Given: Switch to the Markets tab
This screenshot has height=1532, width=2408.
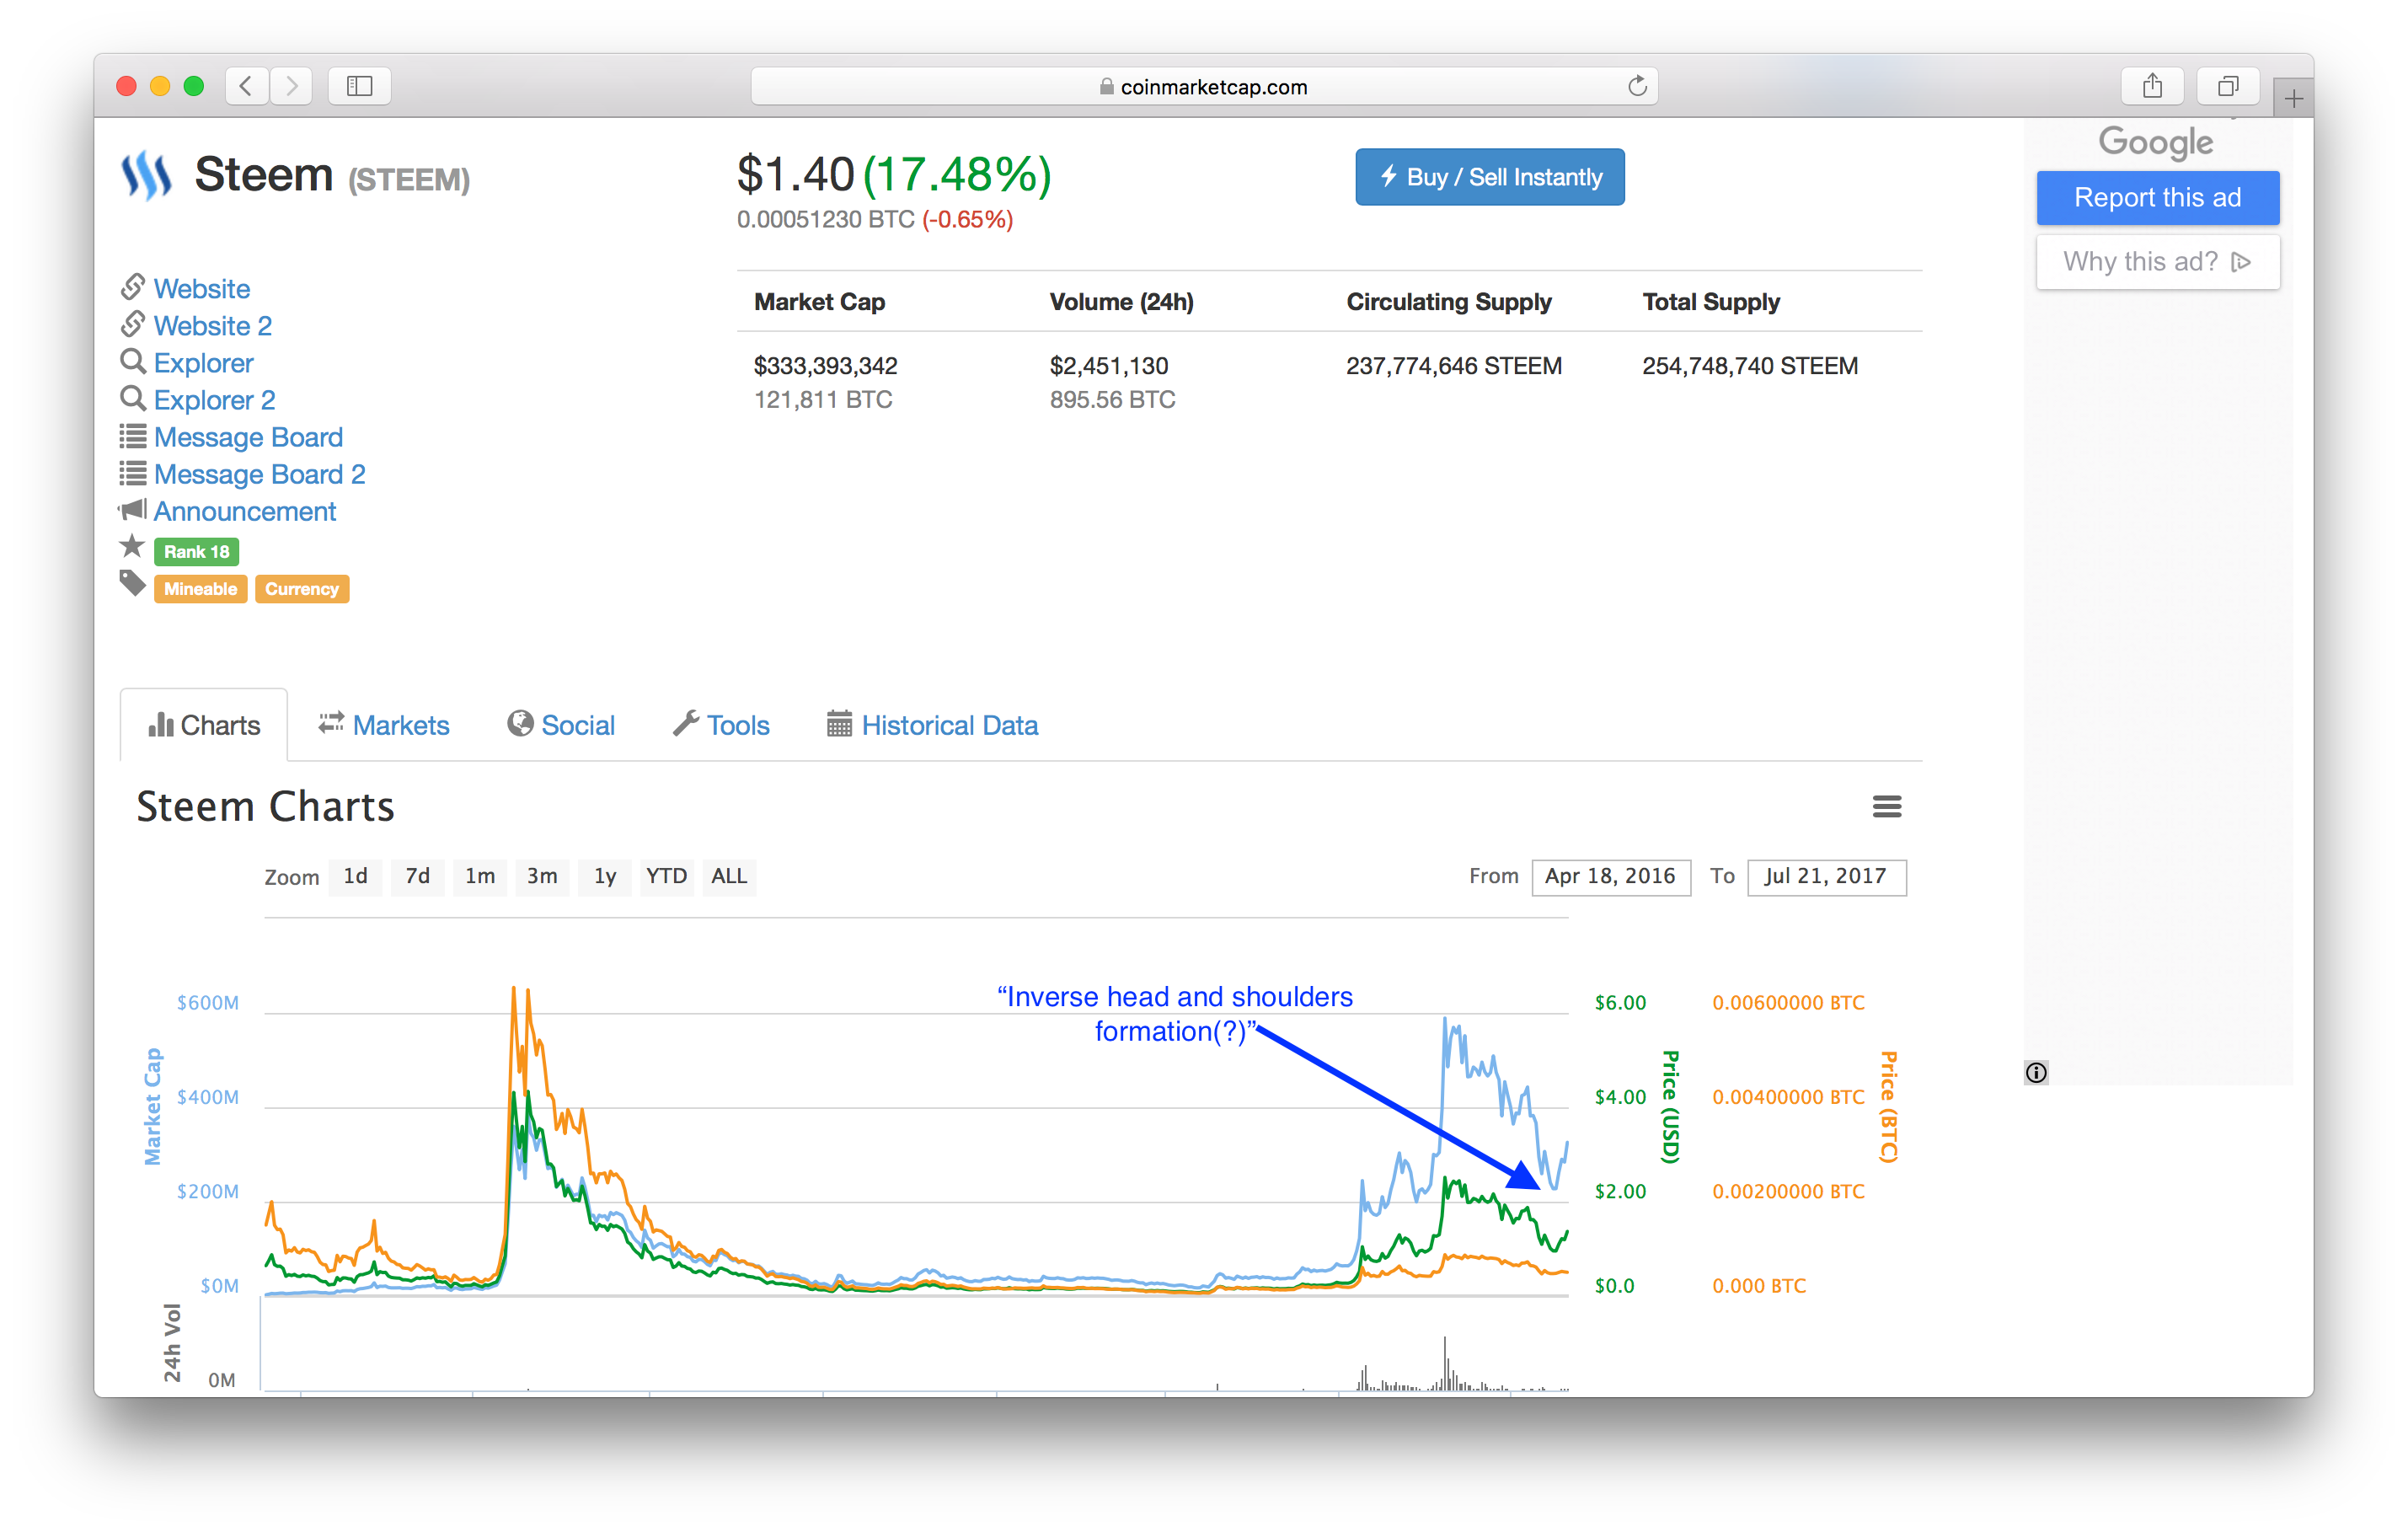Looking at the screenshot, I should (x=384, y=724).
